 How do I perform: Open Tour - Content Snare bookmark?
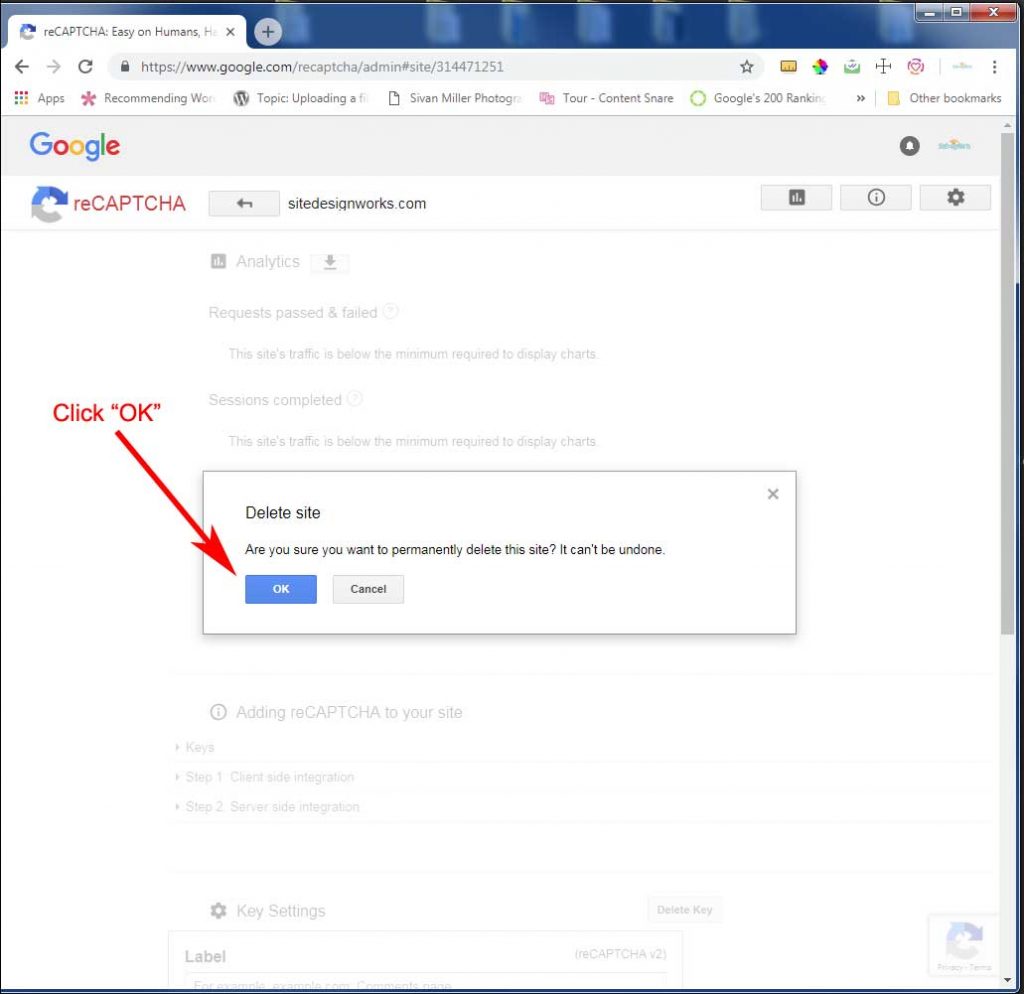click(x=607, y=98)
